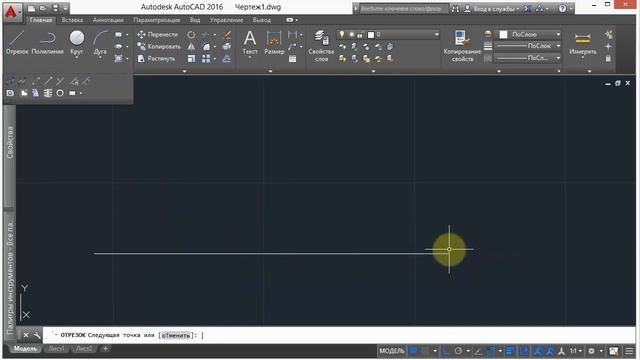Click the МОДЕЛЬ button in status bar

click(392, 351)
